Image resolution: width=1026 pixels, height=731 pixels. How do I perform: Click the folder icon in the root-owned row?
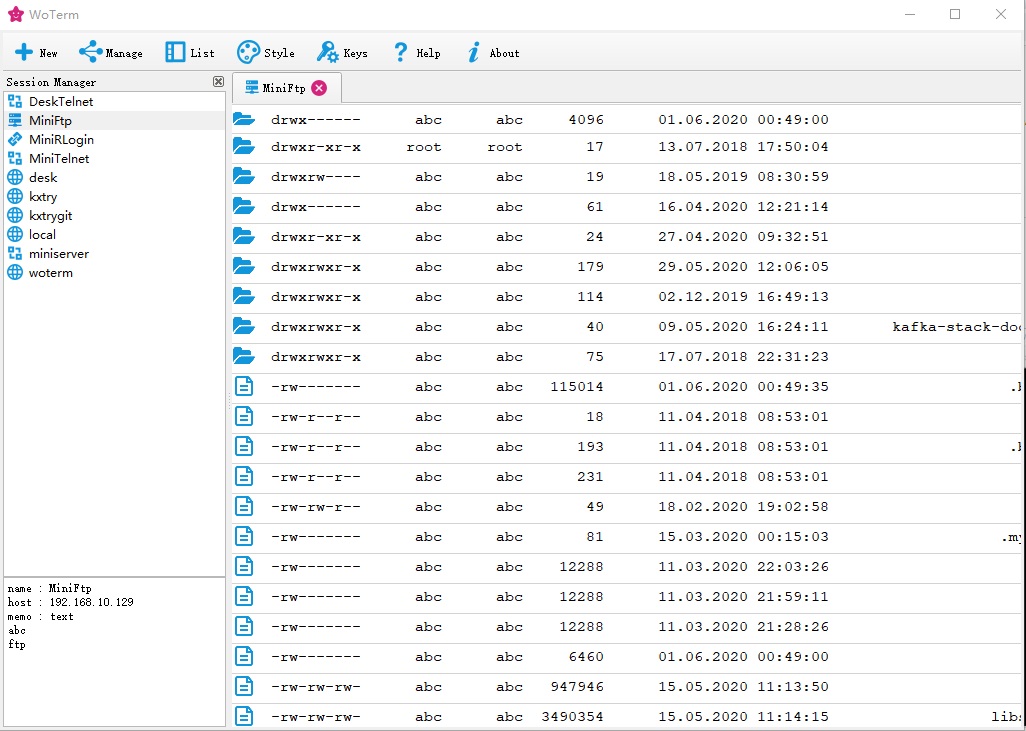pos(244,147)
